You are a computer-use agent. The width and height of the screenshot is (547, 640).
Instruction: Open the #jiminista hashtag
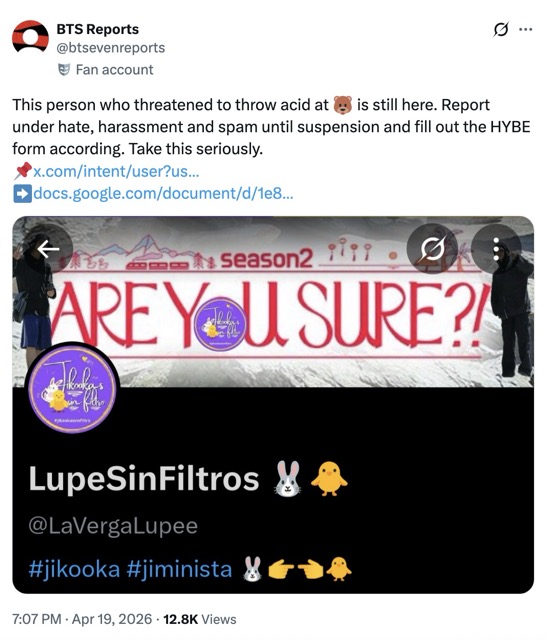[x=179, y=569]
